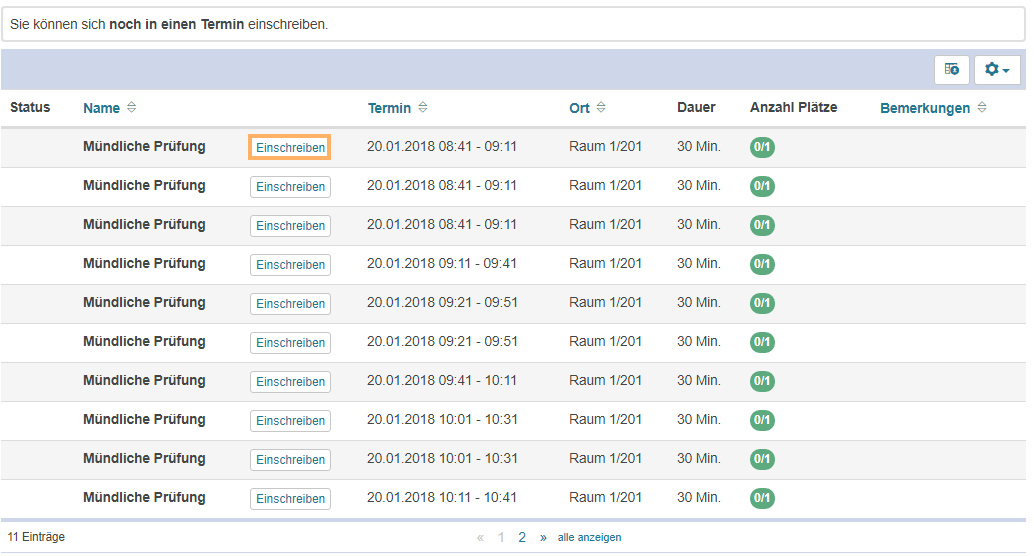Click sort arrows icon beside Name
The image size is (1034, 556).
132,108
